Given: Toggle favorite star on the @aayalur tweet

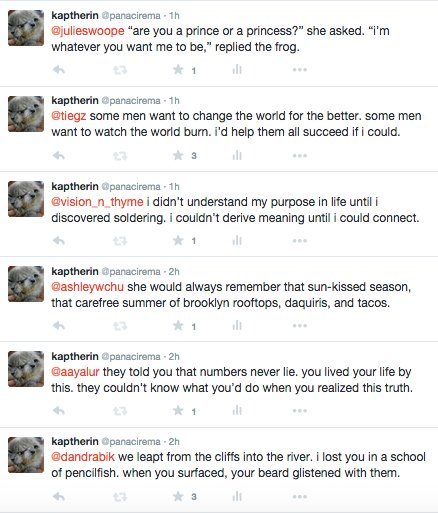Looking at the screenshot, I should 178,410.
